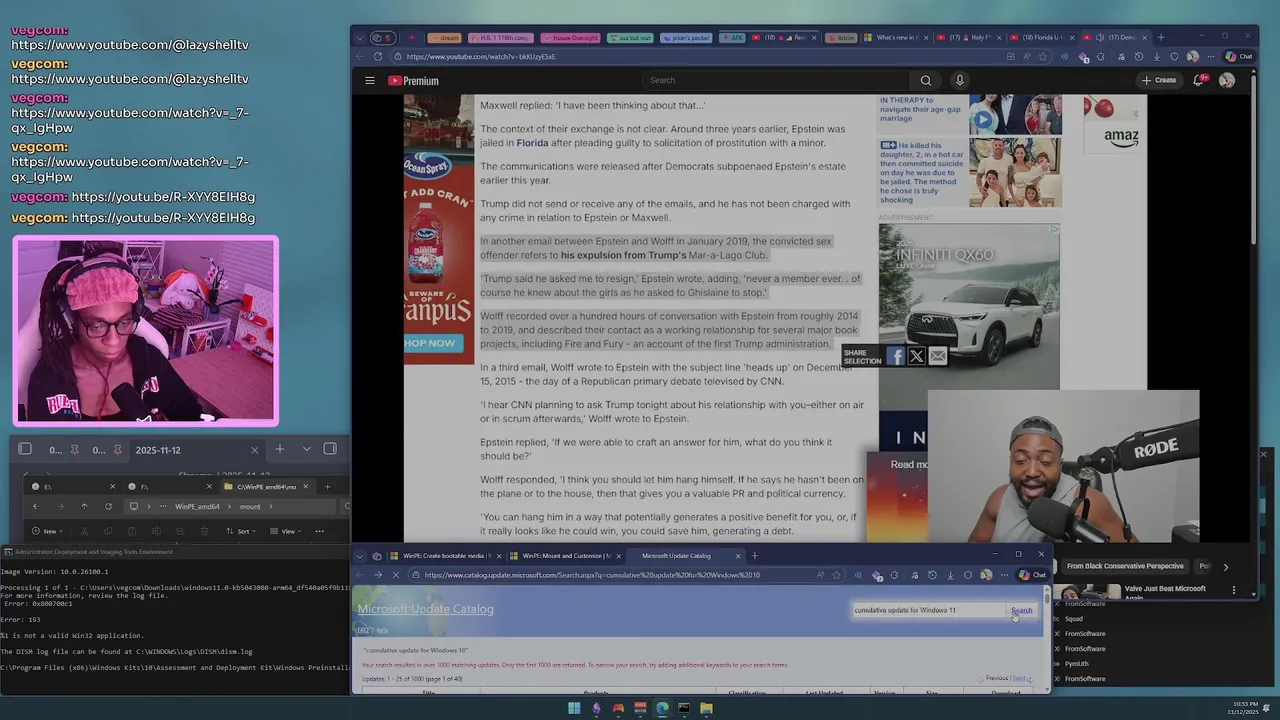Switch to the 'stream' tab group
Viewport: 1280px width, 720px height.
tap(446, 38)
